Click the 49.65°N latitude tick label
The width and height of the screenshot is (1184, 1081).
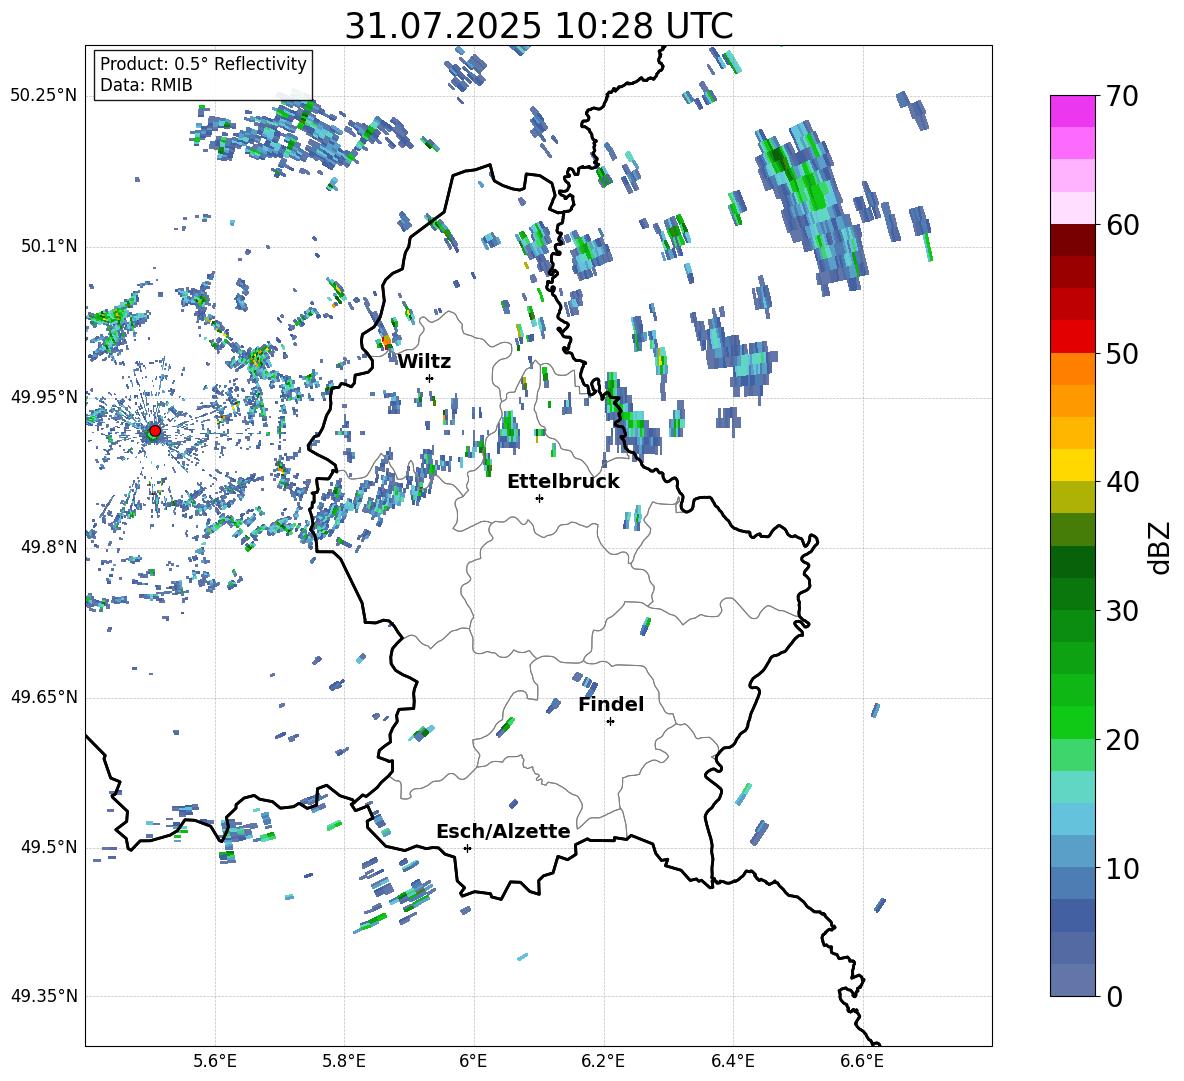(x=44, y=697)
